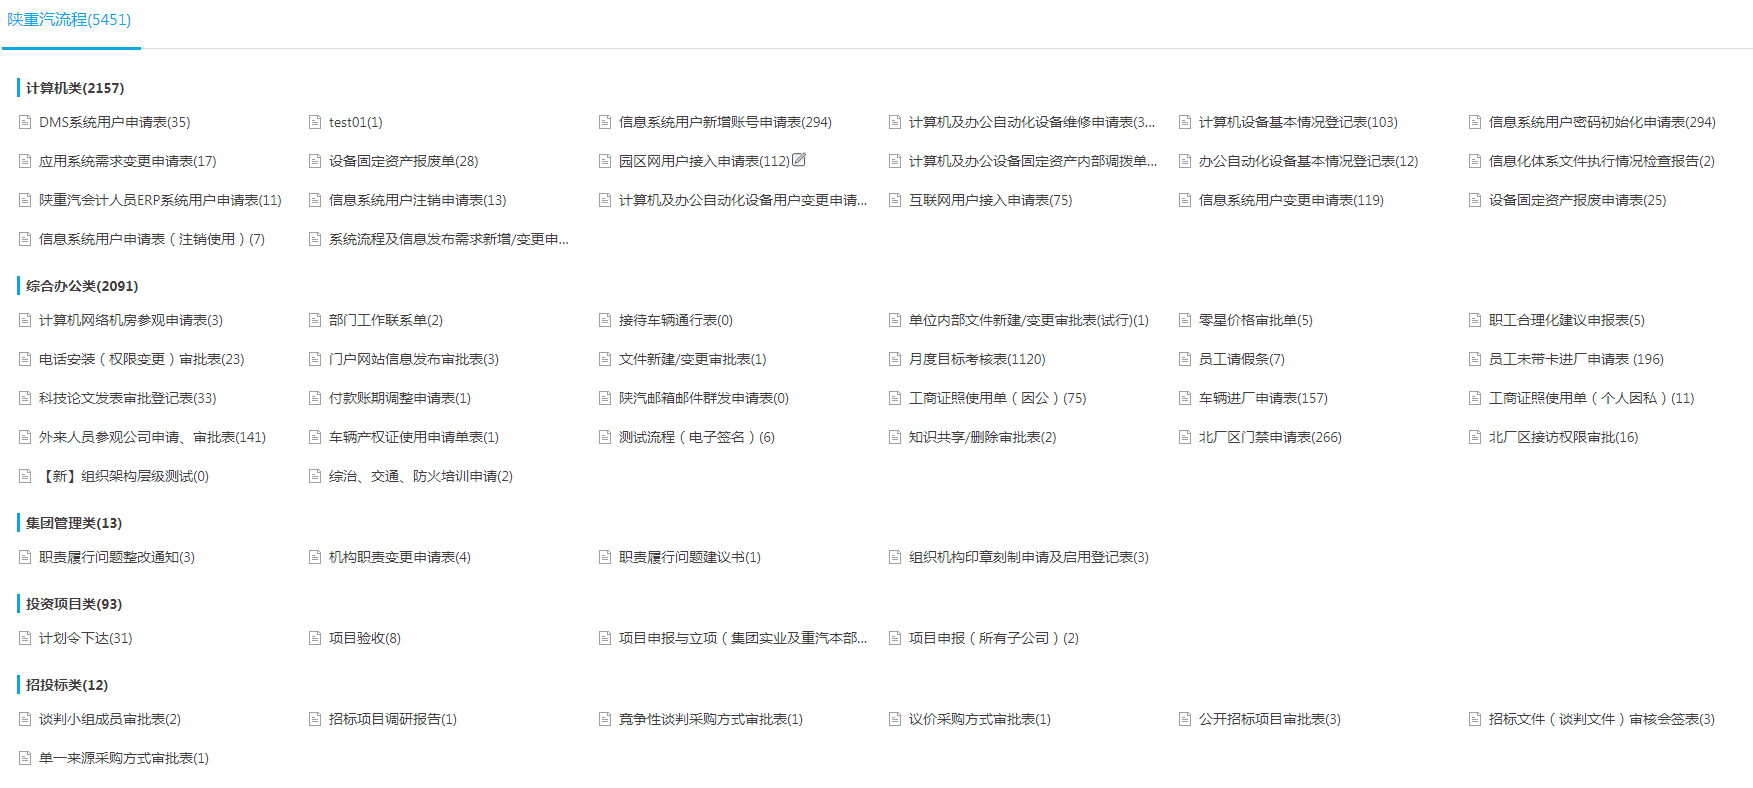Click the document icon next to test01(1)
This screenshot has height=788, width=1753.
315,122
